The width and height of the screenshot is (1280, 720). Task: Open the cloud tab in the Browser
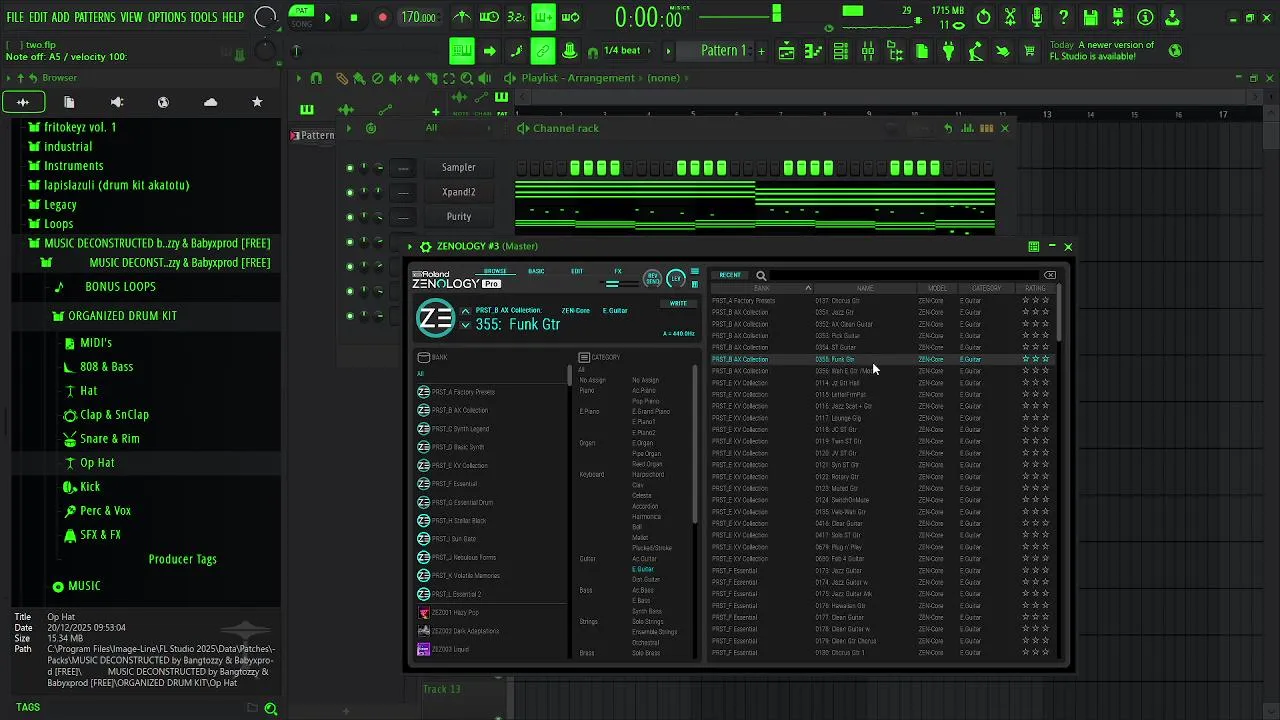point(210,102)
